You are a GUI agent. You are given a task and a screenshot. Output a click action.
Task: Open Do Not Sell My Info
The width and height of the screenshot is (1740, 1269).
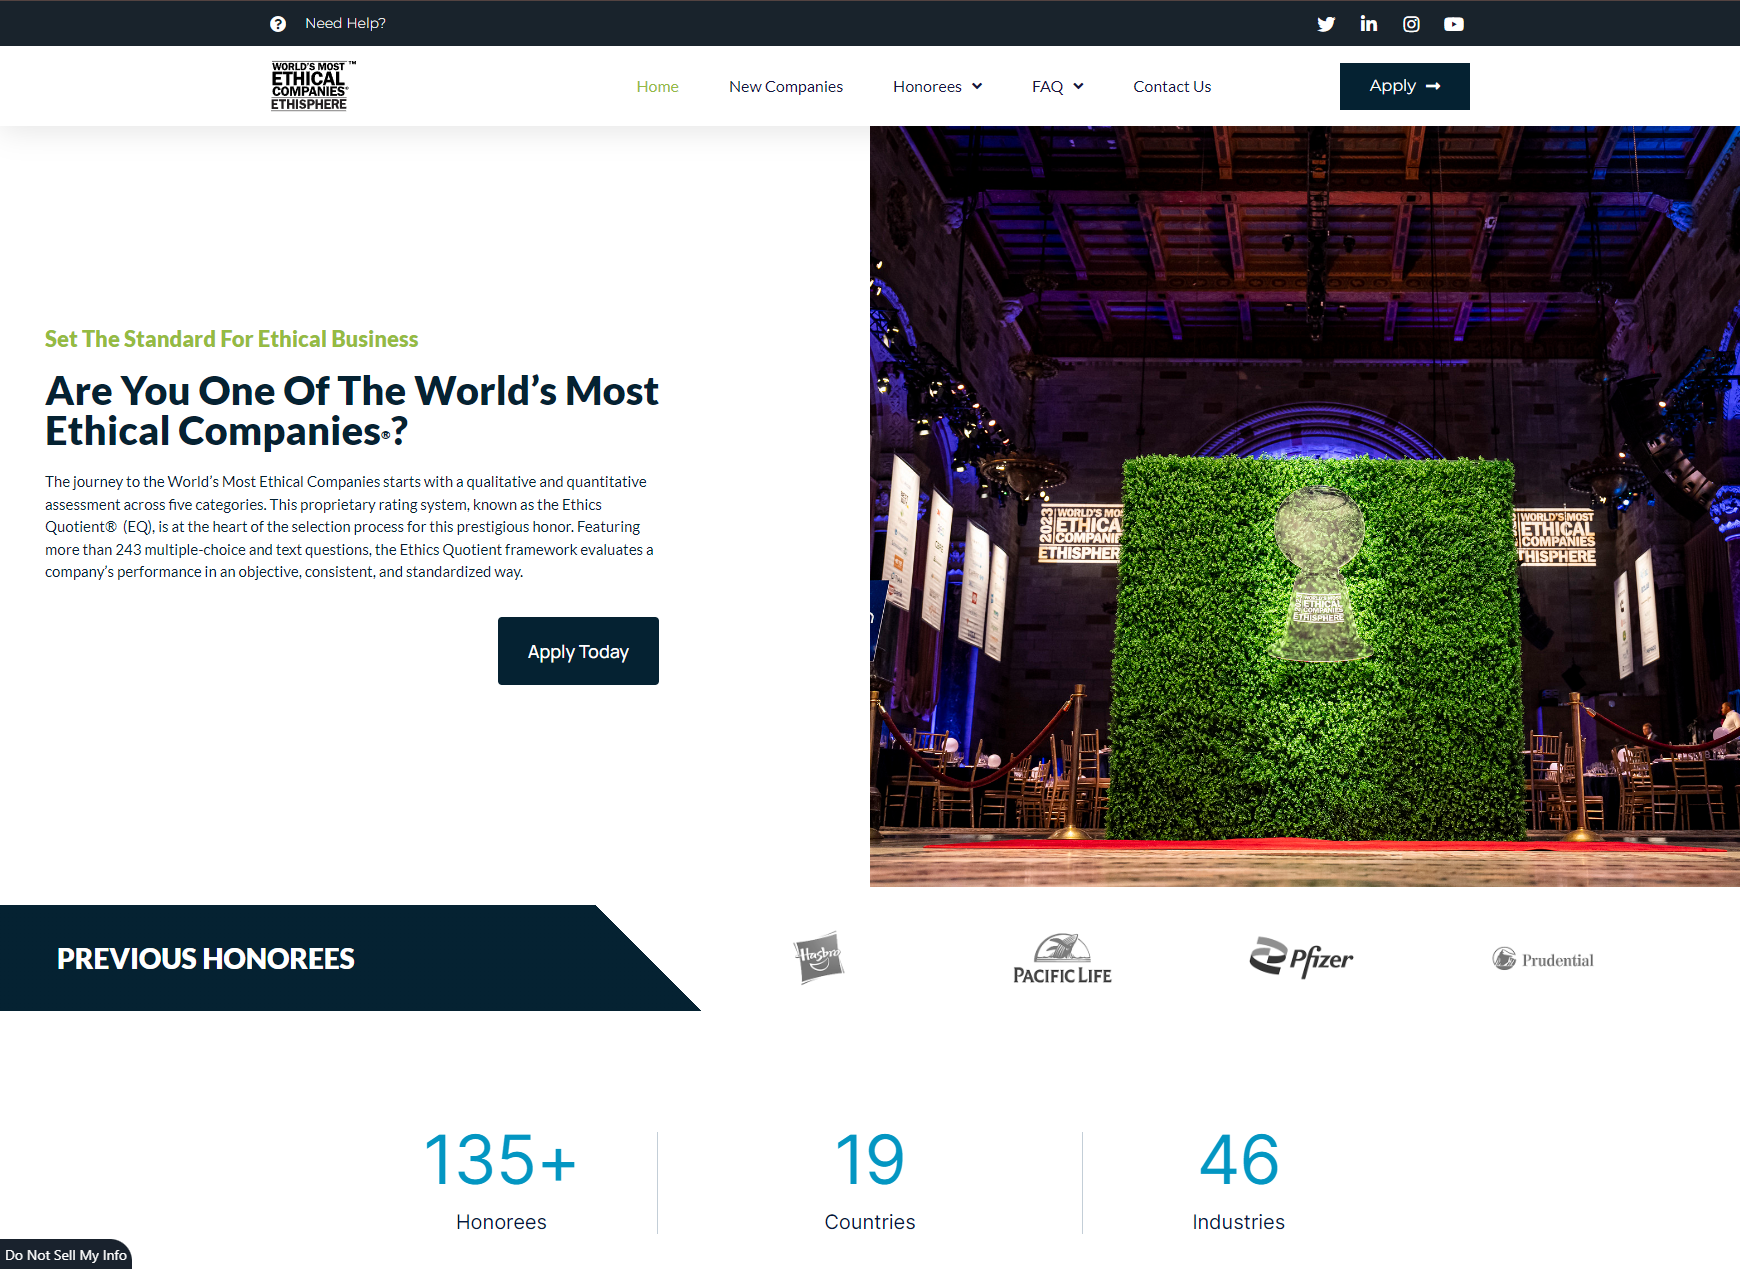click(x=66, y=1255)
